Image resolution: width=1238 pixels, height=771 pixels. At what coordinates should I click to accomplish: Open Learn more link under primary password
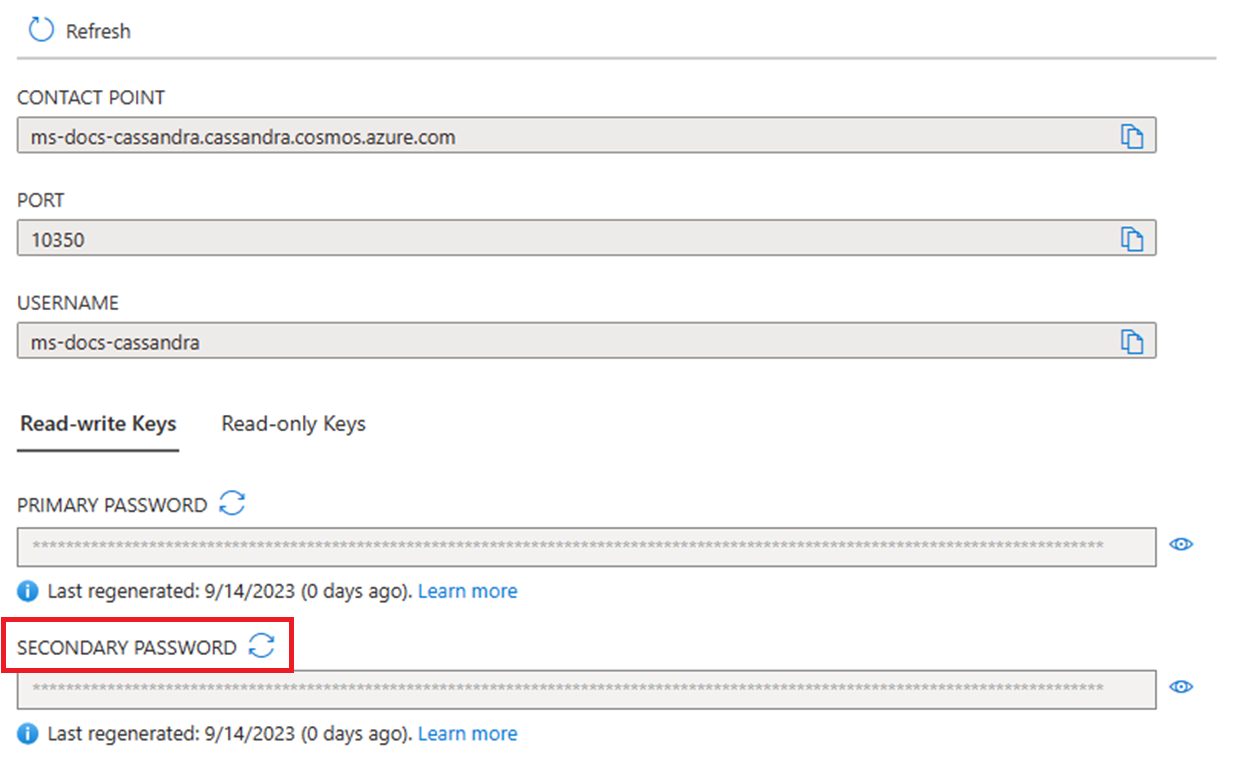(x=467, y=591)
